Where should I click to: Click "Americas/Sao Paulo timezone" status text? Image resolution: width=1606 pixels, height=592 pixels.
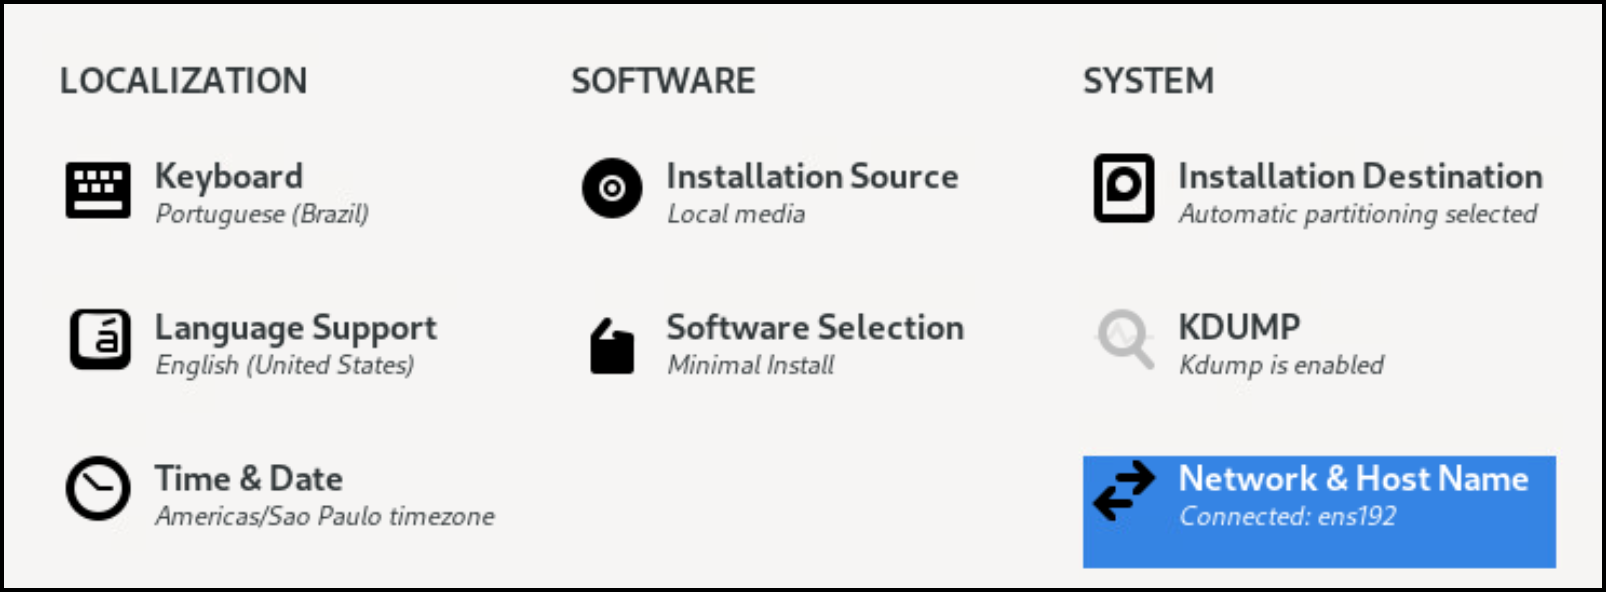[x=325, y=516]
